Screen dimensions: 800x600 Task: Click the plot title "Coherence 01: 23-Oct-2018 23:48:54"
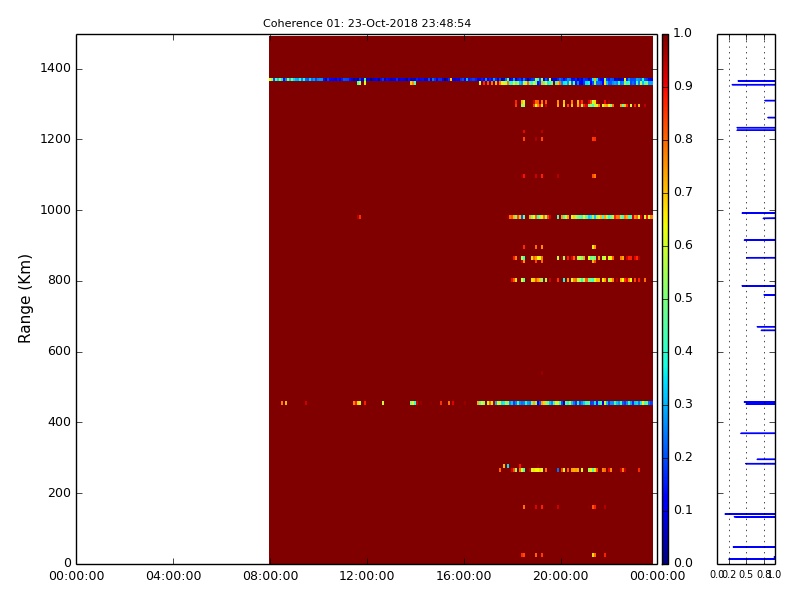point(367,23)
